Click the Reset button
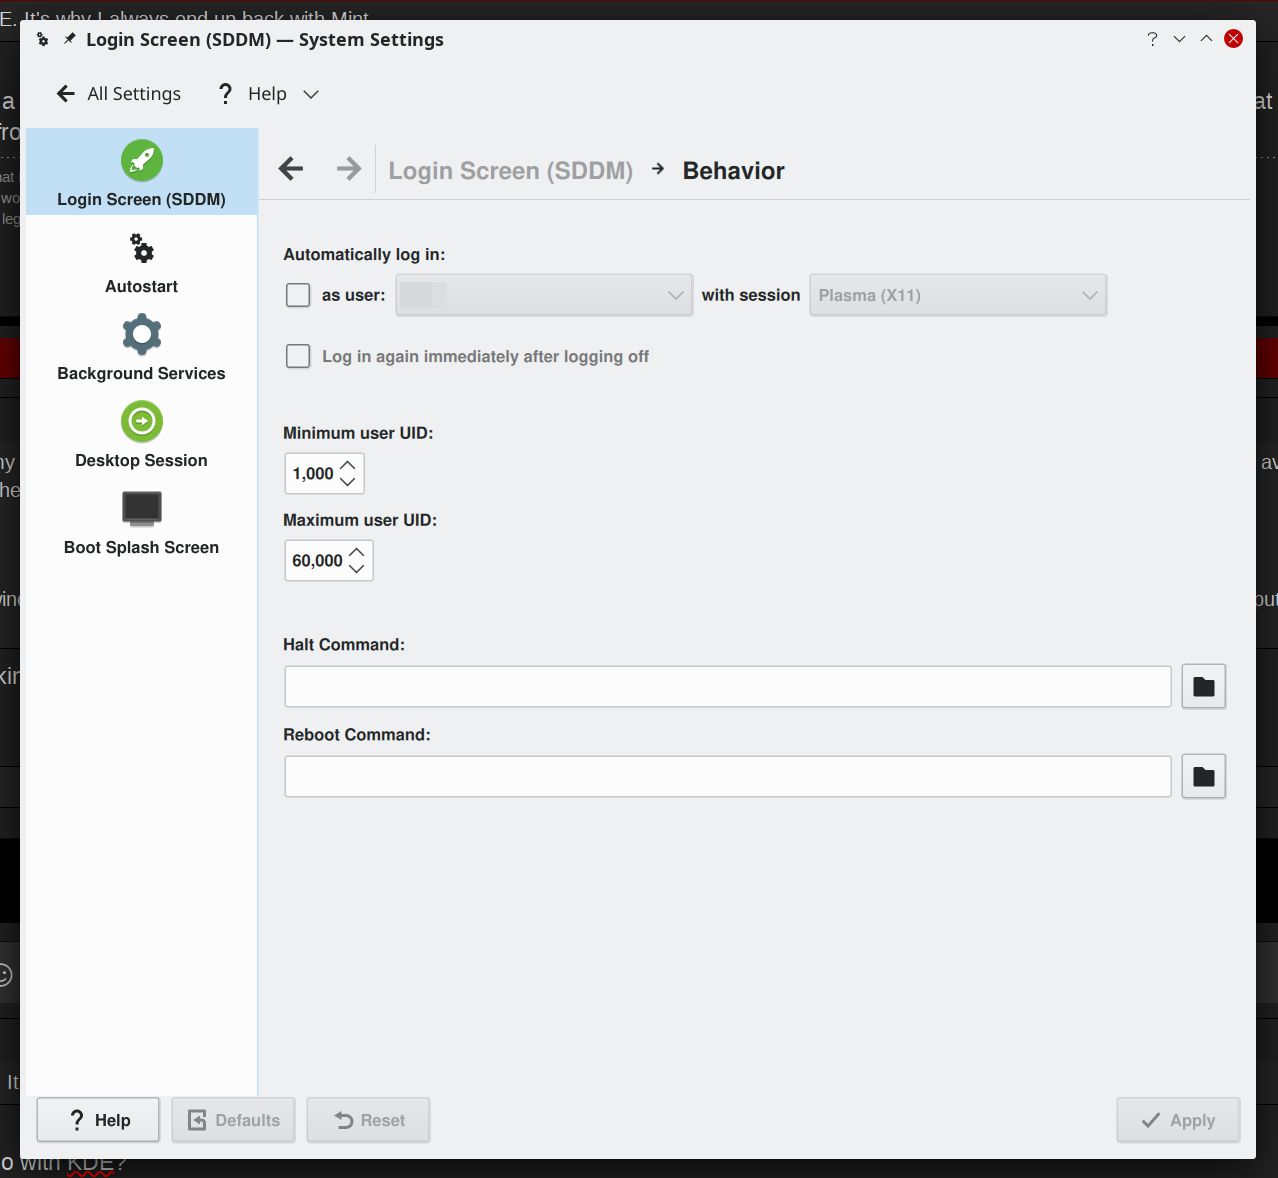Image resolution: width=1278 pixels, height=1178 pixels. coord(369,1120)
